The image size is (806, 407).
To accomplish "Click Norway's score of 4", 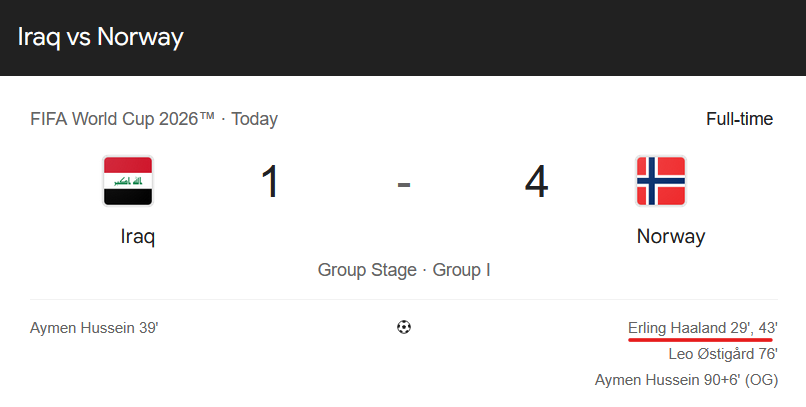I will click(x=536, y=181).
